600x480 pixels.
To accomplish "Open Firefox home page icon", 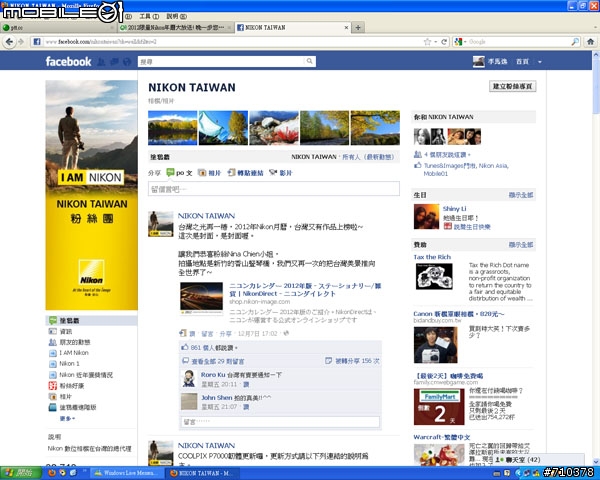I will (590, 42).
